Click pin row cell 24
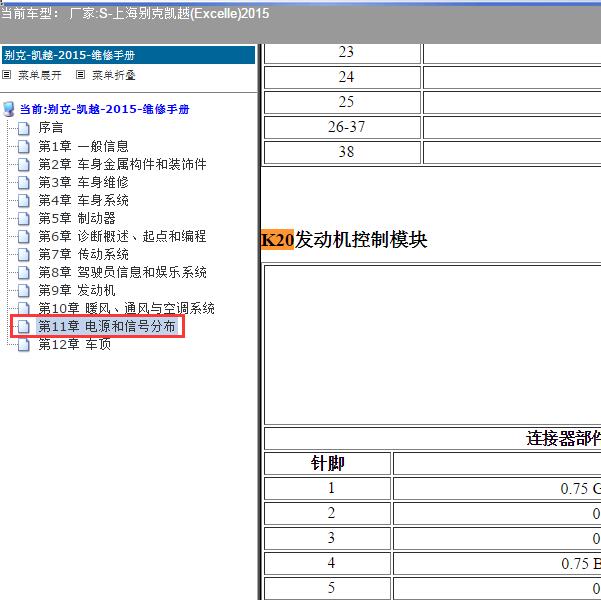Viewport: 601px width, 600px height. [343, 77]
